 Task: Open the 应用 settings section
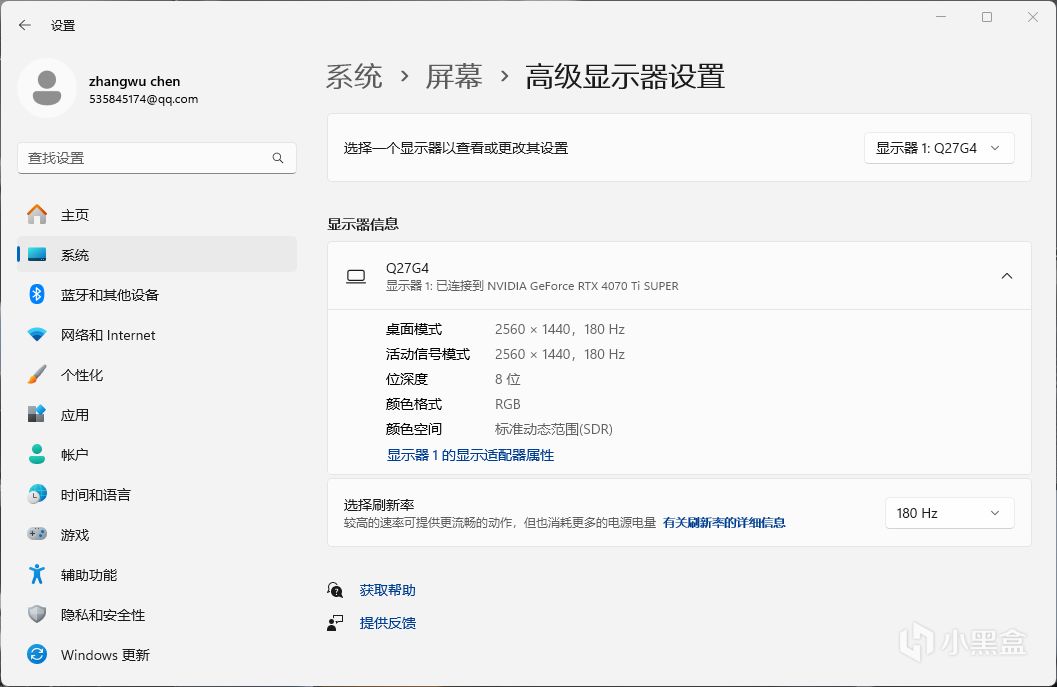click(x=74, y=414)
